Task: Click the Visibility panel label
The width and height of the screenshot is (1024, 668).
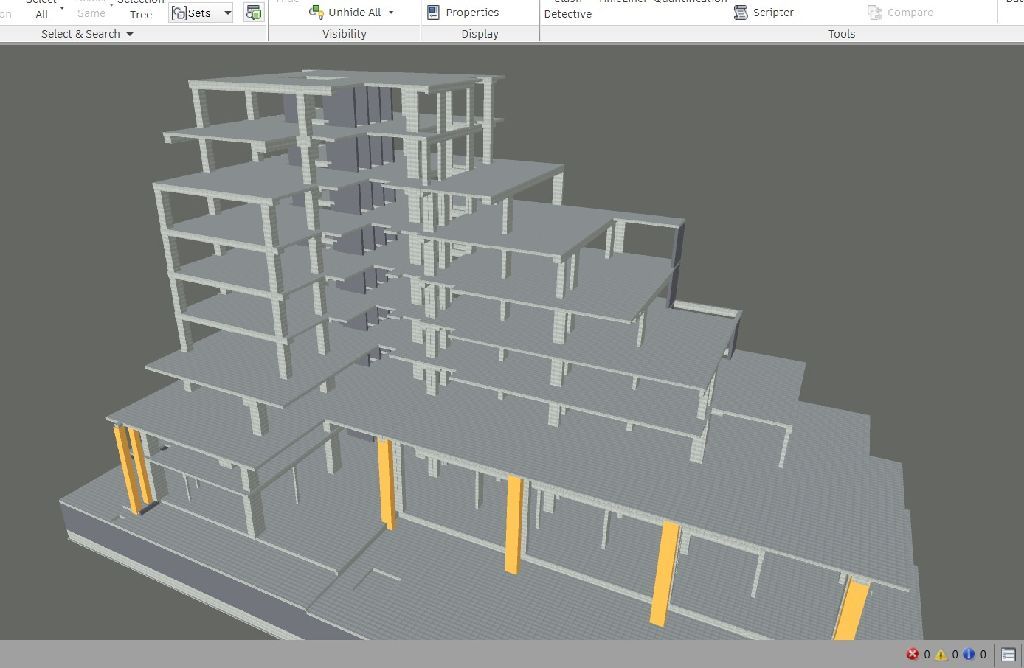Action: pyautogui.click(x=344, y=34)
